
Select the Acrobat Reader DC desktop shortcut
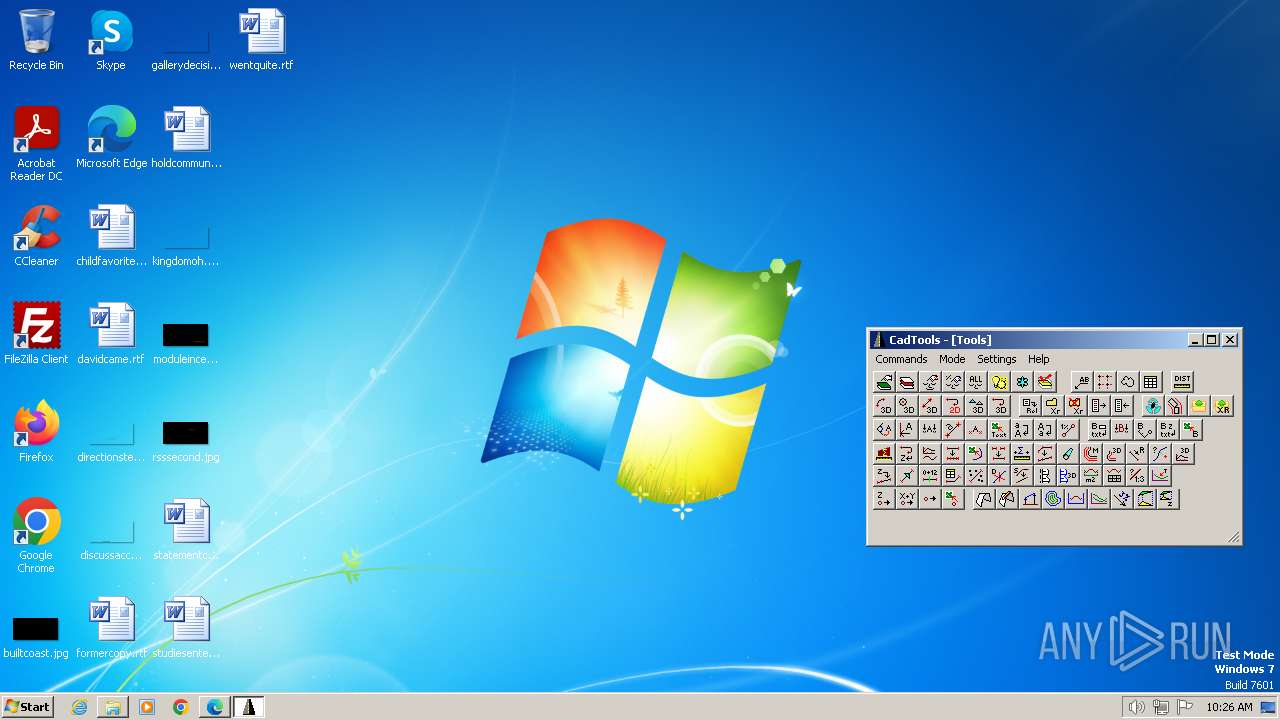point(36,143)
